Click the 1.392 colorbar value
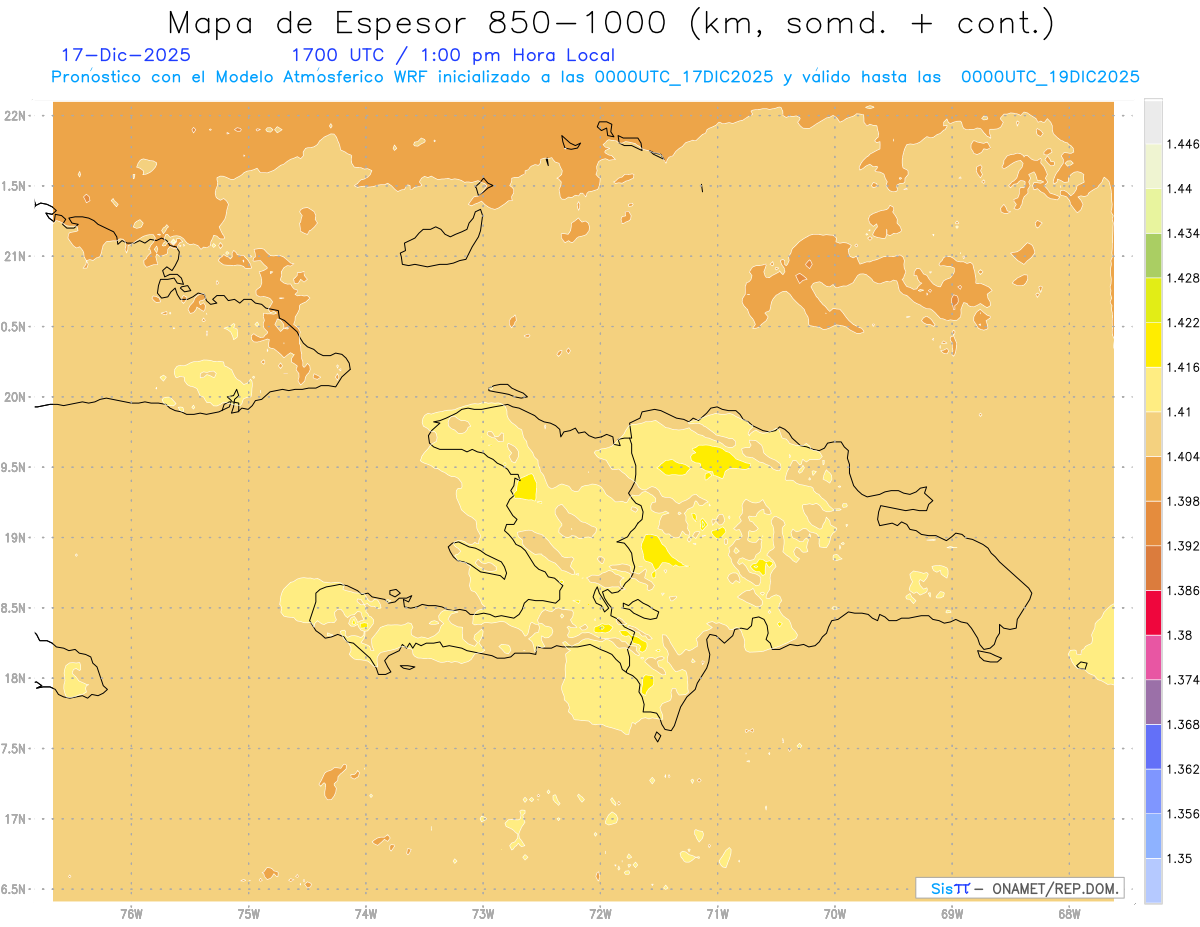1200x927 pixels. point(1182,546)
